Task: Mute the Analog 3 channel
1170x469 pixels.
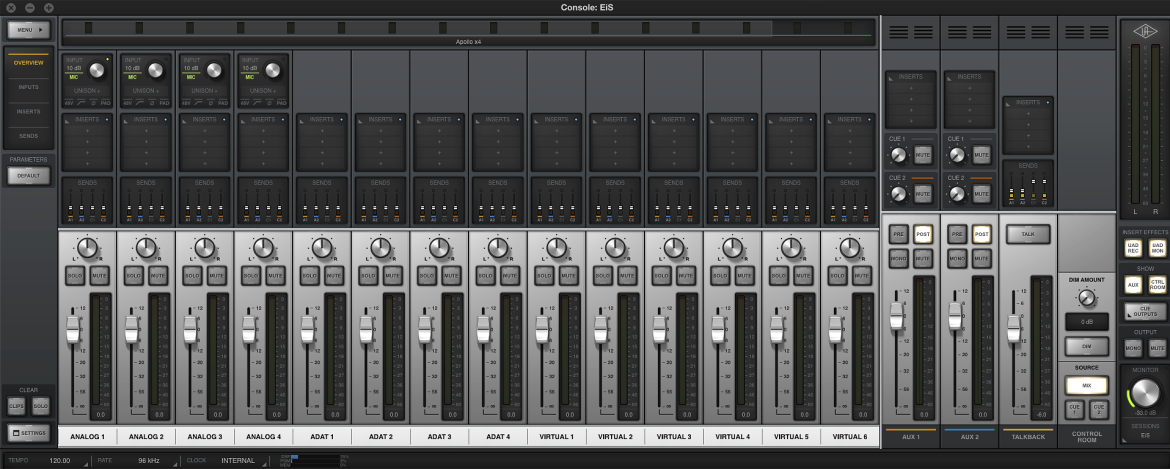Action: (x=216, y=275)
